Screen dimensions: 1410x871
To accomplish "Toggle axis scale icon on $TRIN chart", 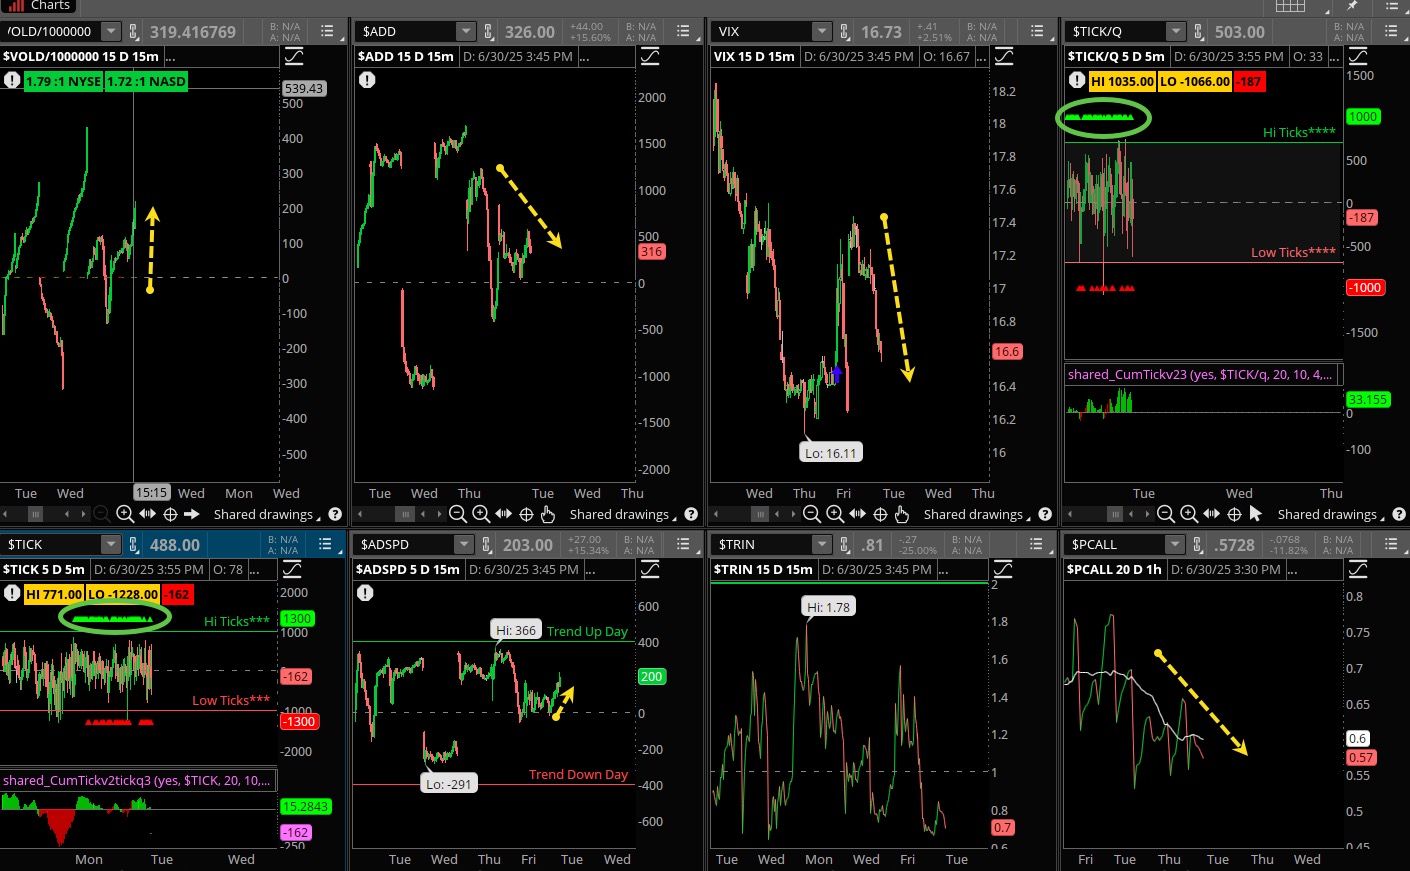I will (1003, 569).
